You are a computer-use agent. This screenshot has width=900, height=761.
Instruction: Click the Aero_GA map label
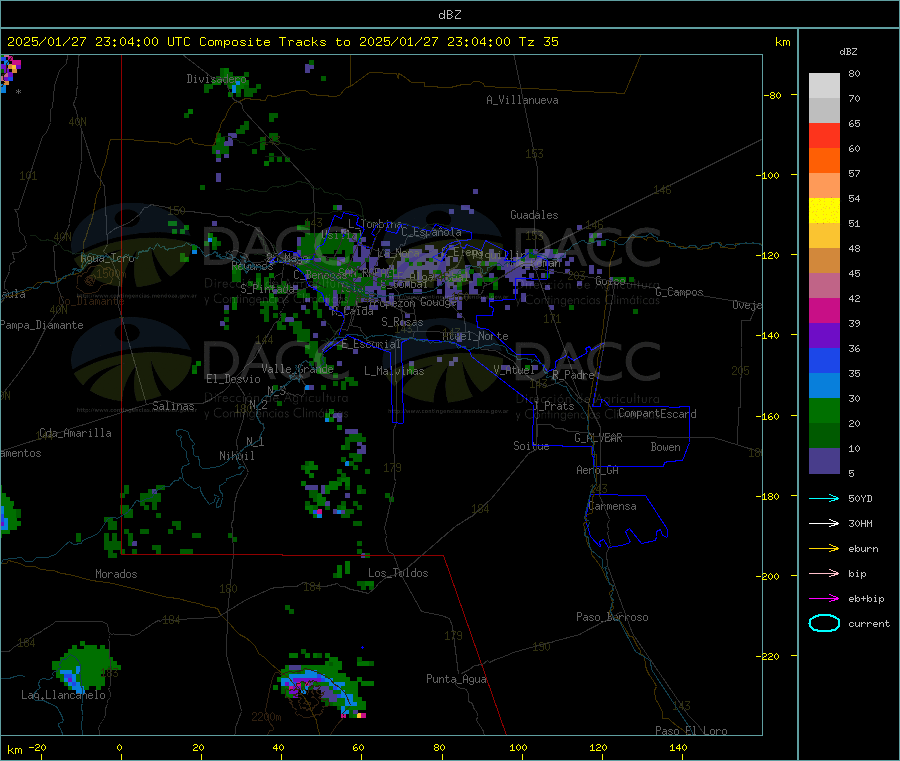597,470
